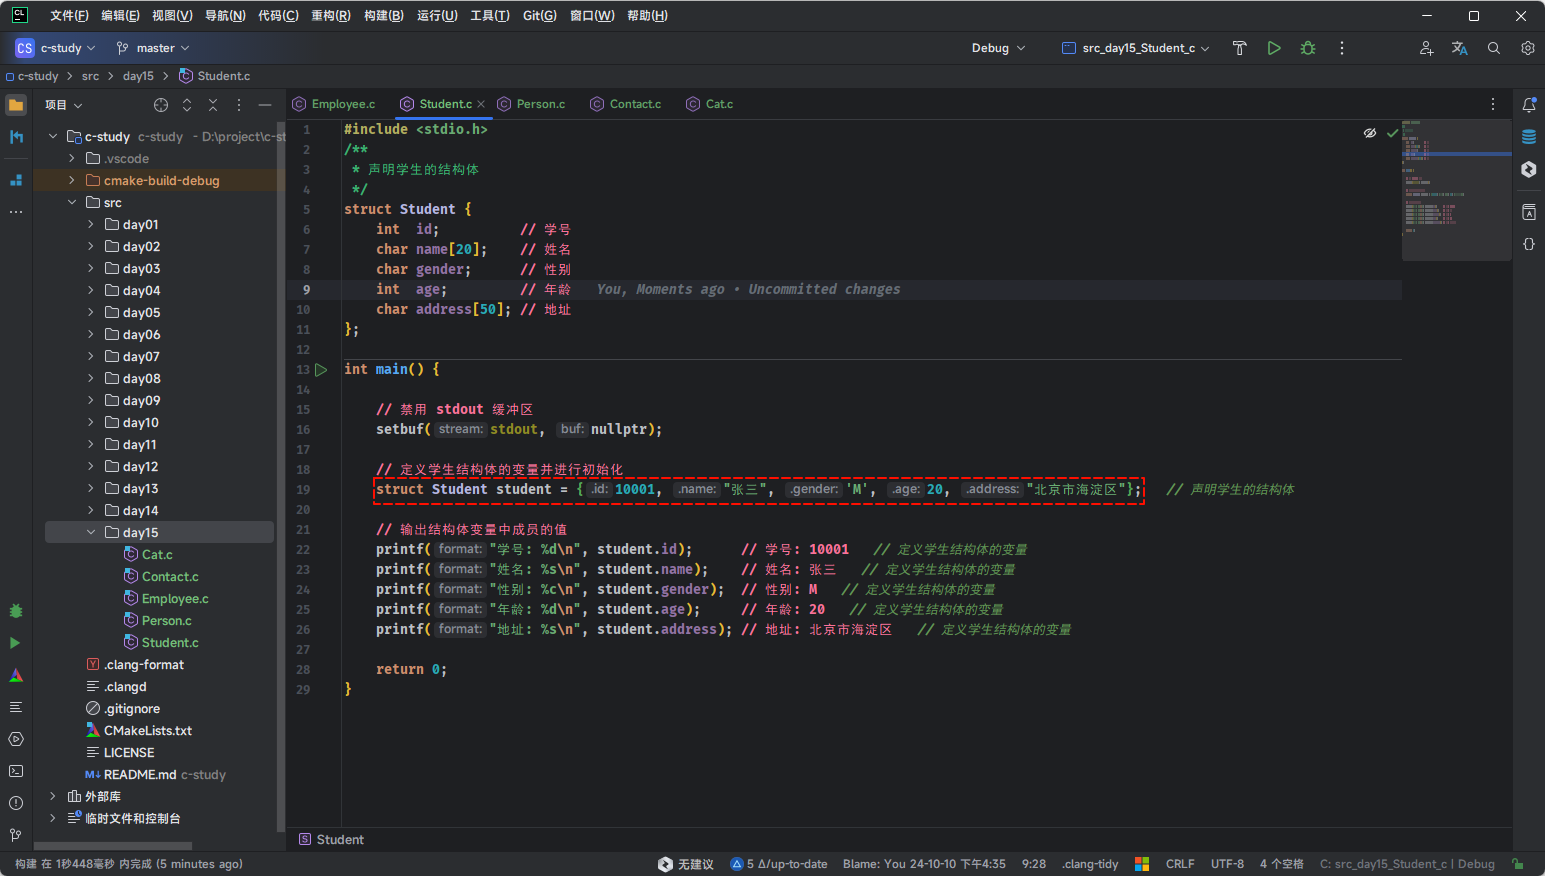
Task: Start debugging with the bug icon
Action: (x=1307, y=48)
